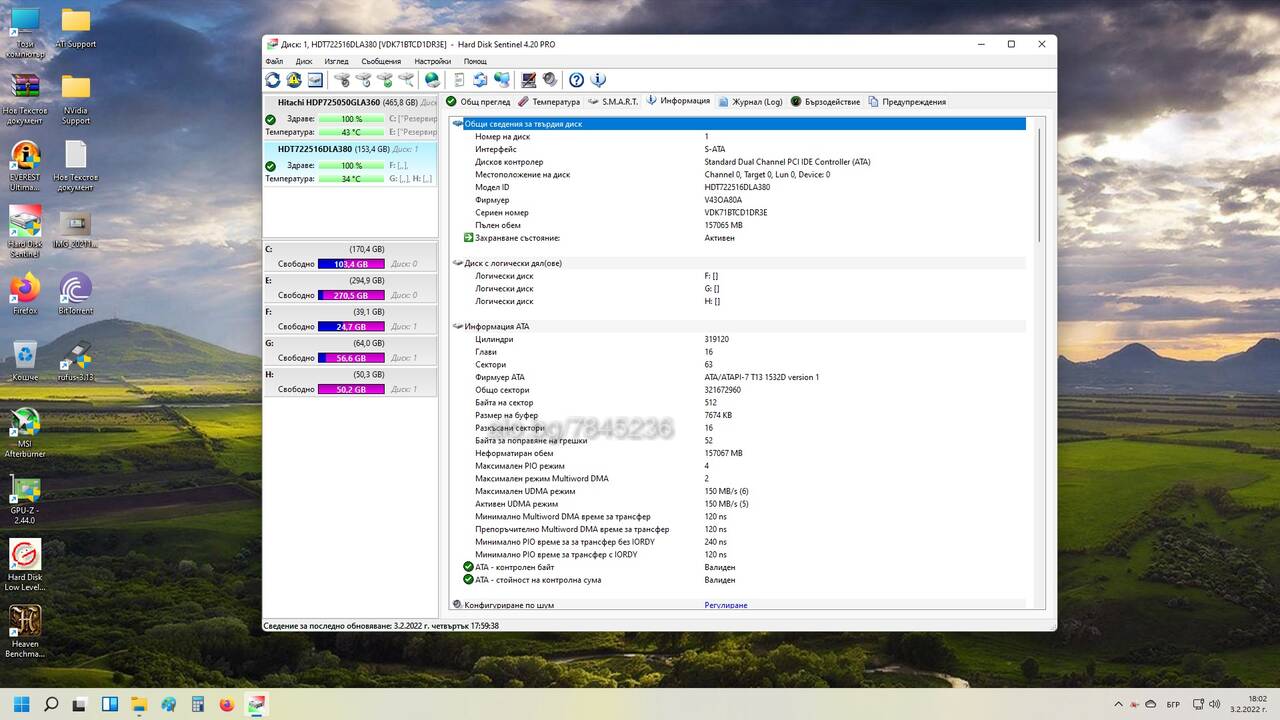The width and height of the screenshot is (1280, 720).
Task: Click the yellow warning alert toolbar icon
Action: (x=294, y=80)
